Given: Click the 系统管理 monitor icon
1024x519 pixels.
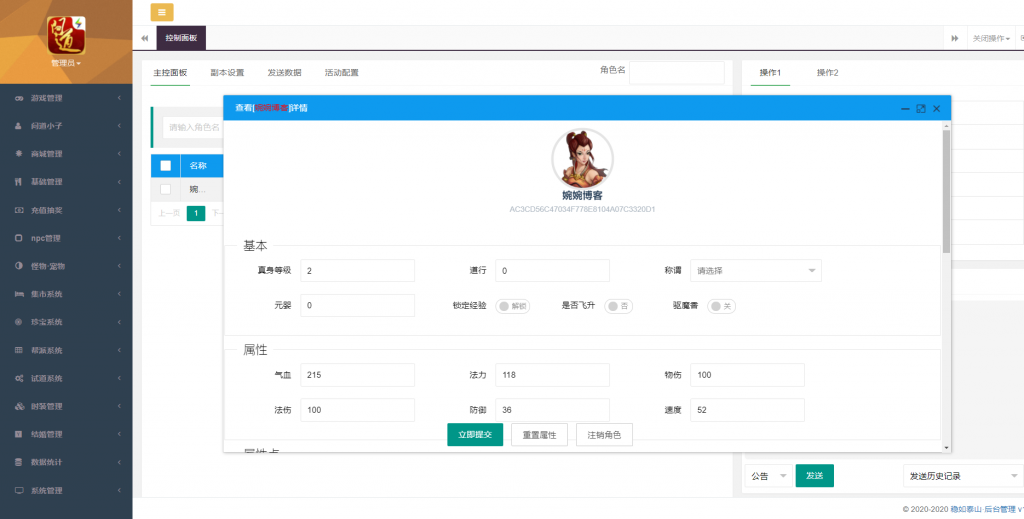Looking at the screenshot, I should tap(19, 490).
